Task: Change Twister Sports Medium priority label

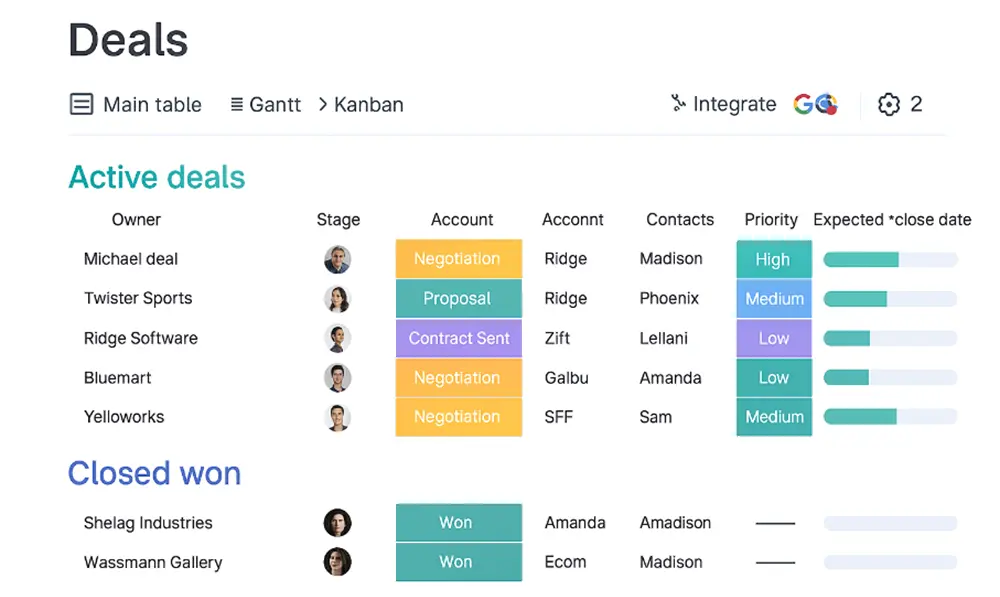Action: (x=774, y=298)
